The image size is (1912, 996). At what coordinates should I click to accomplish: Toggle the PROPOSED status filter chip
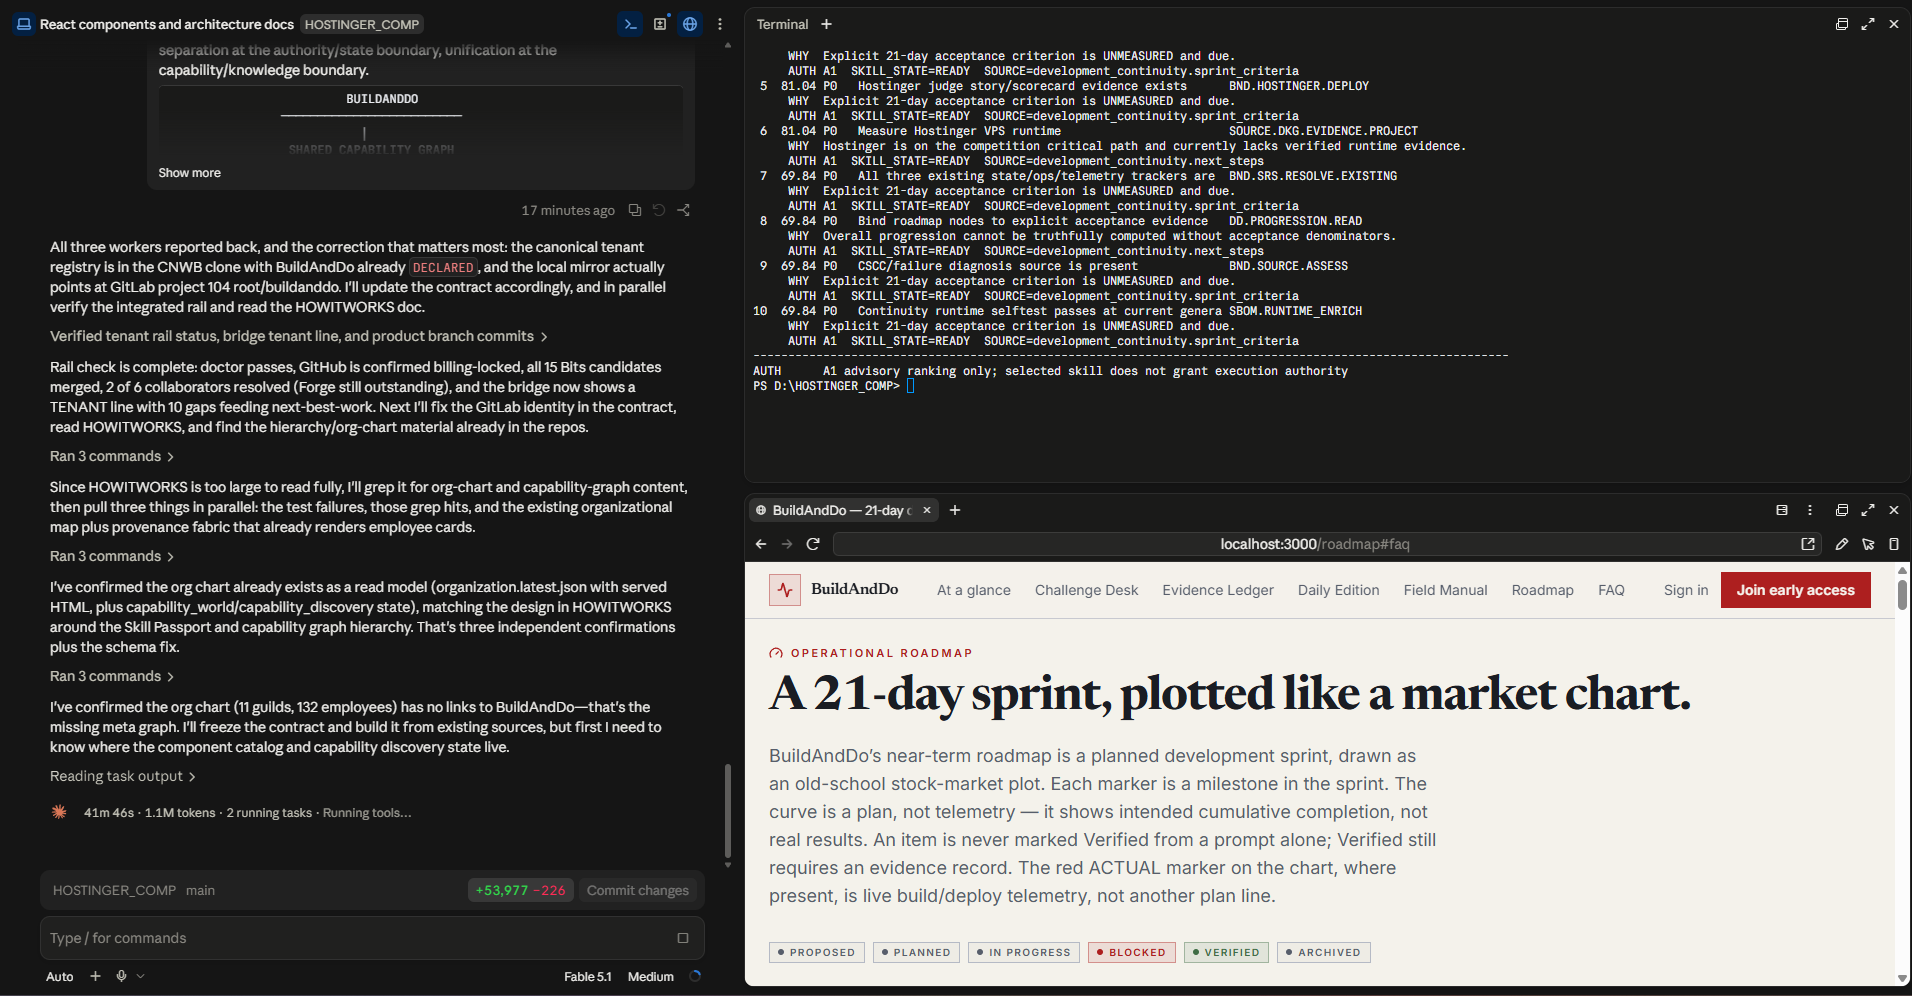pos(817,952)
